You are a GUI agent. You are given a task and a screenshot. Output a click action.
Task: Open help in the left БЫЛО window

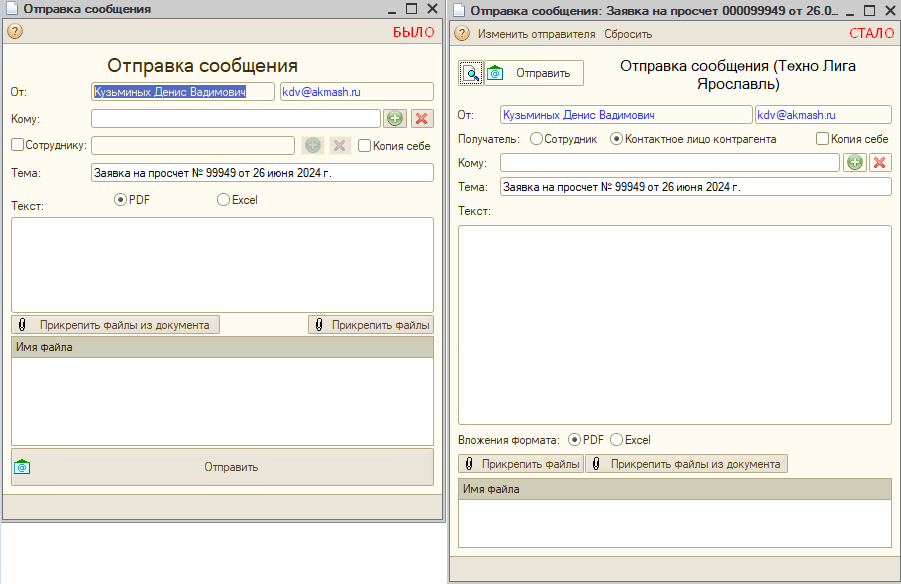pyautogui.click(x=15, y=31)
